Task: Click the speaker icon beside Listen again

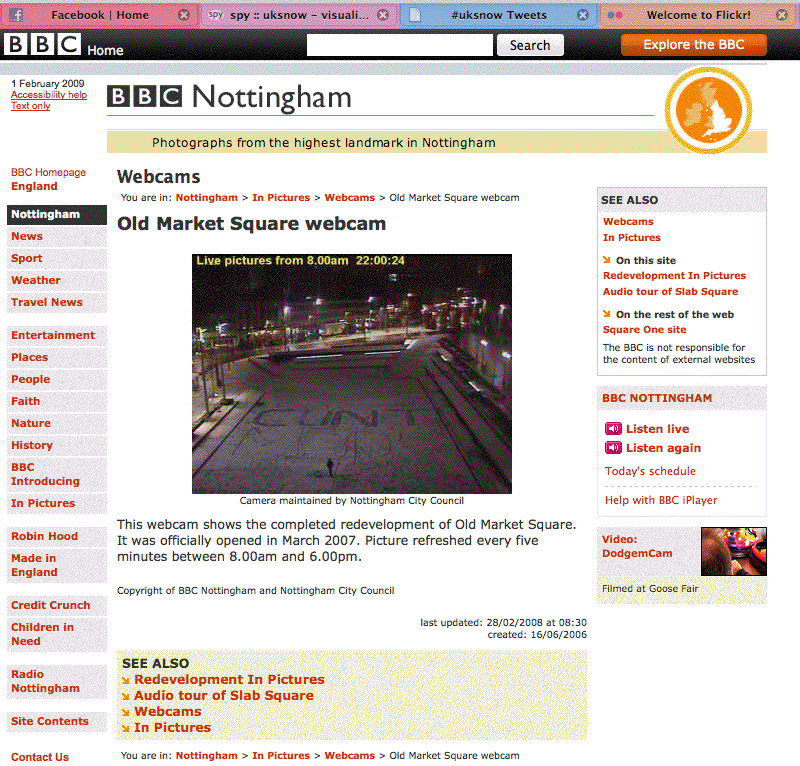Action: pos(613,448)
